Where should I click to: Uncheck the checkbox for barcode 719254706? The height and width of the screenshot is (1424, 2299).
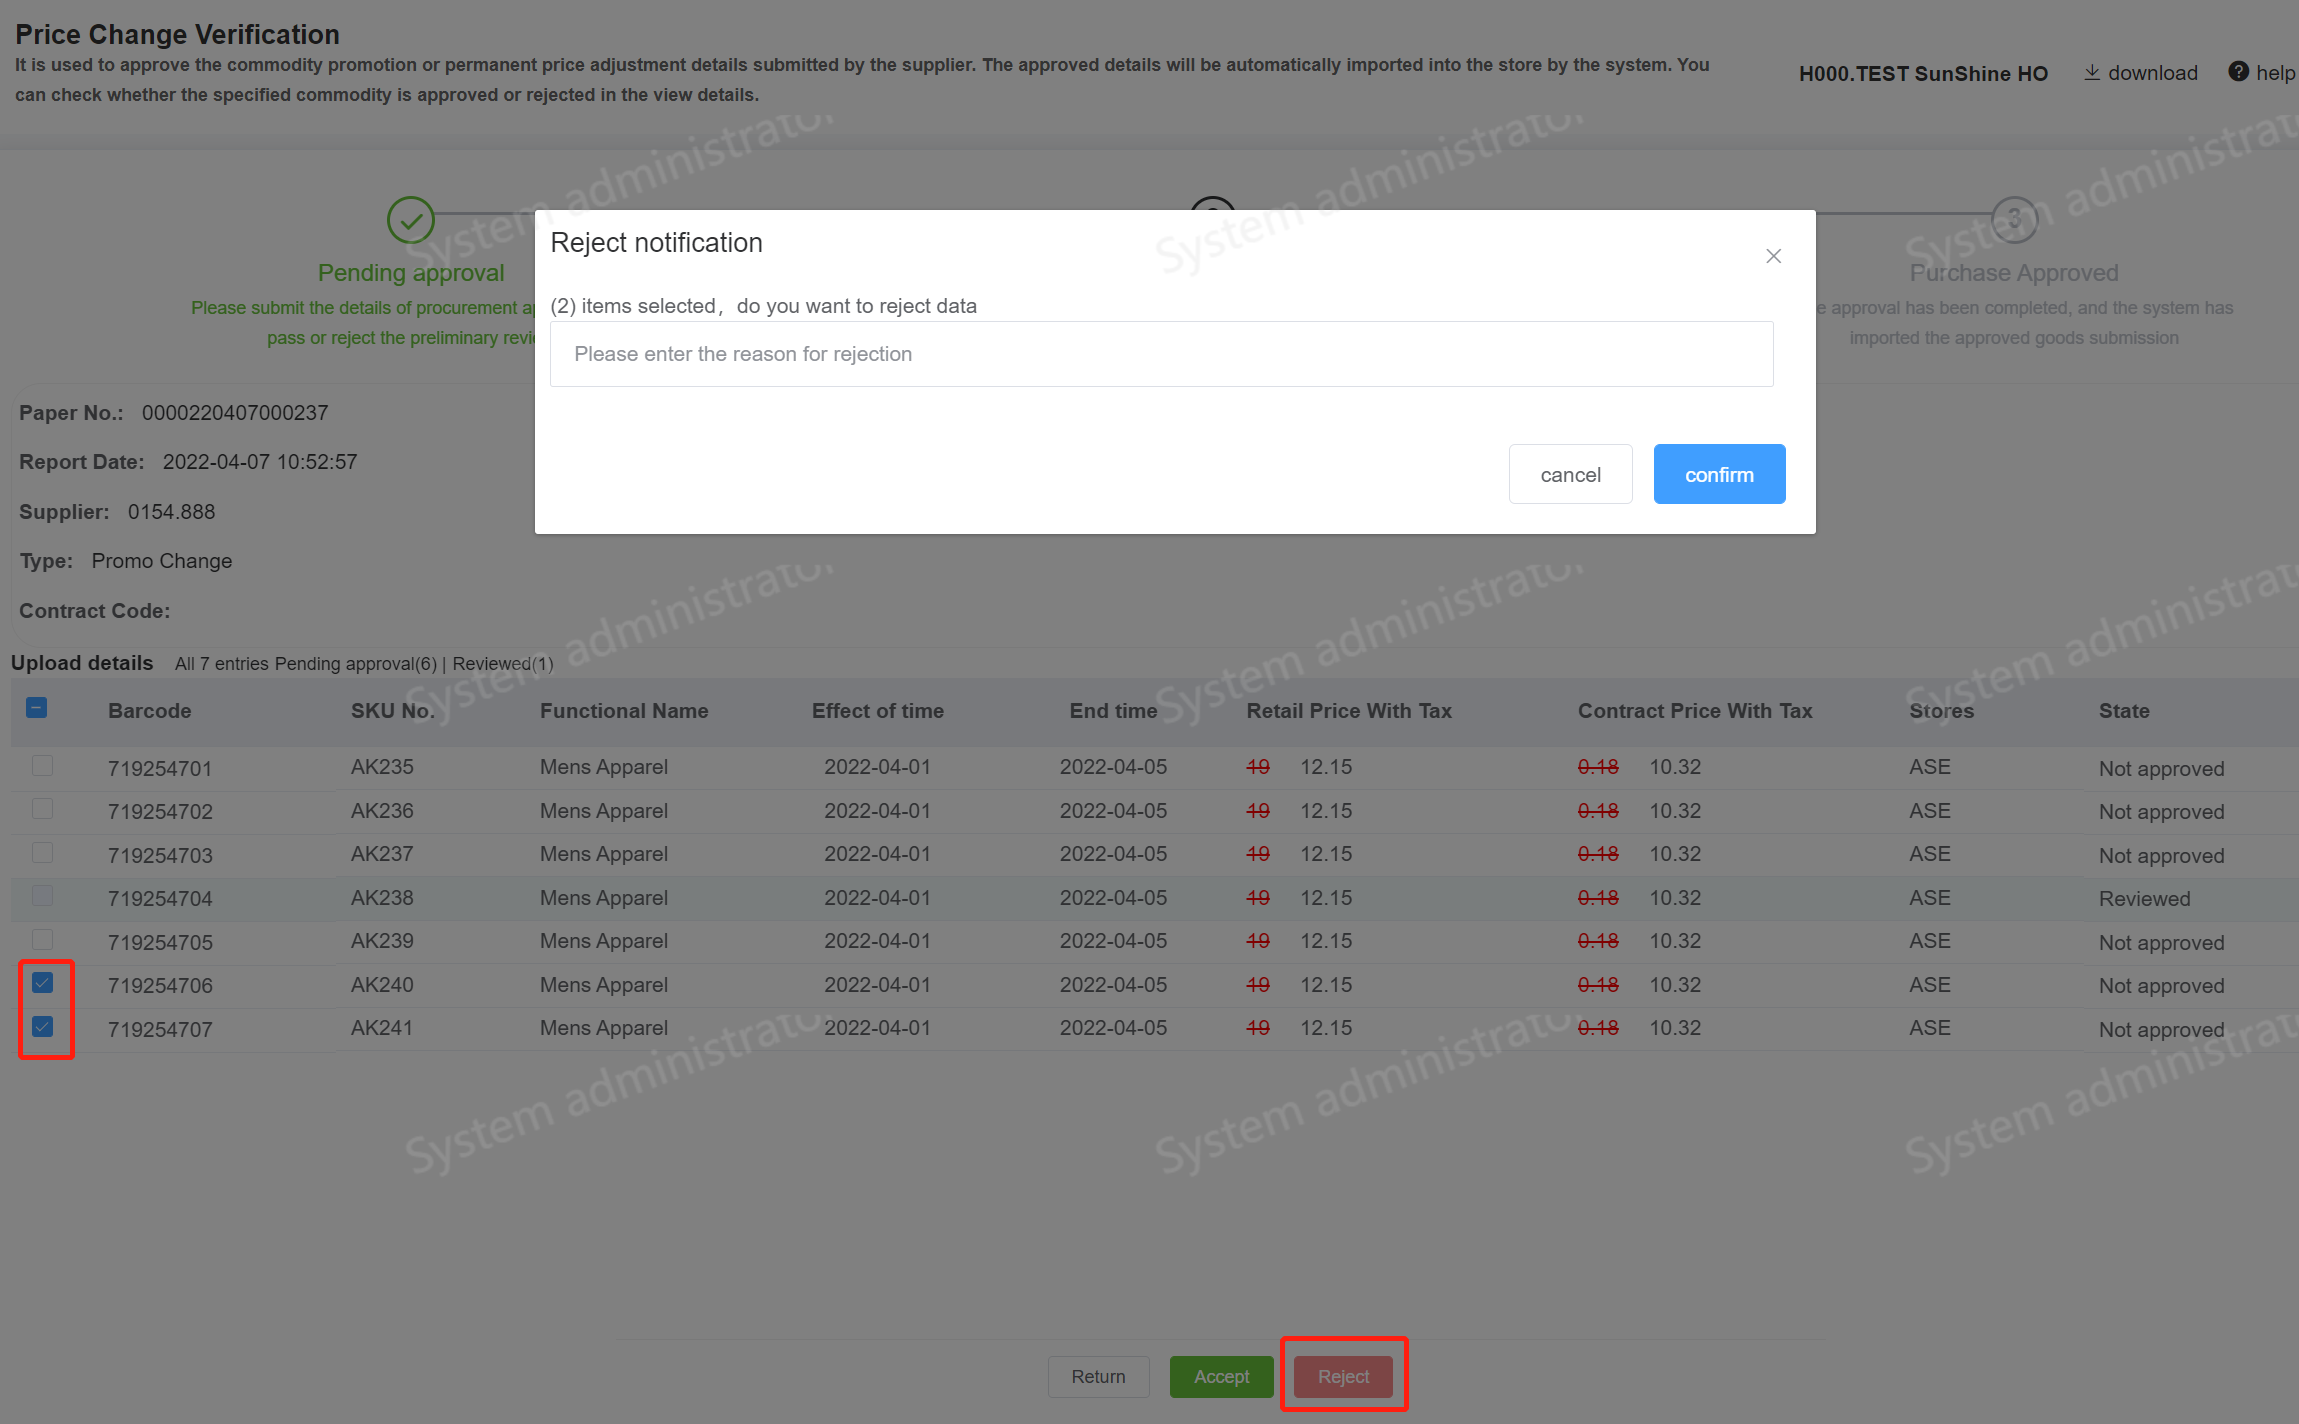pyautogui.click(x=42, y=983)
